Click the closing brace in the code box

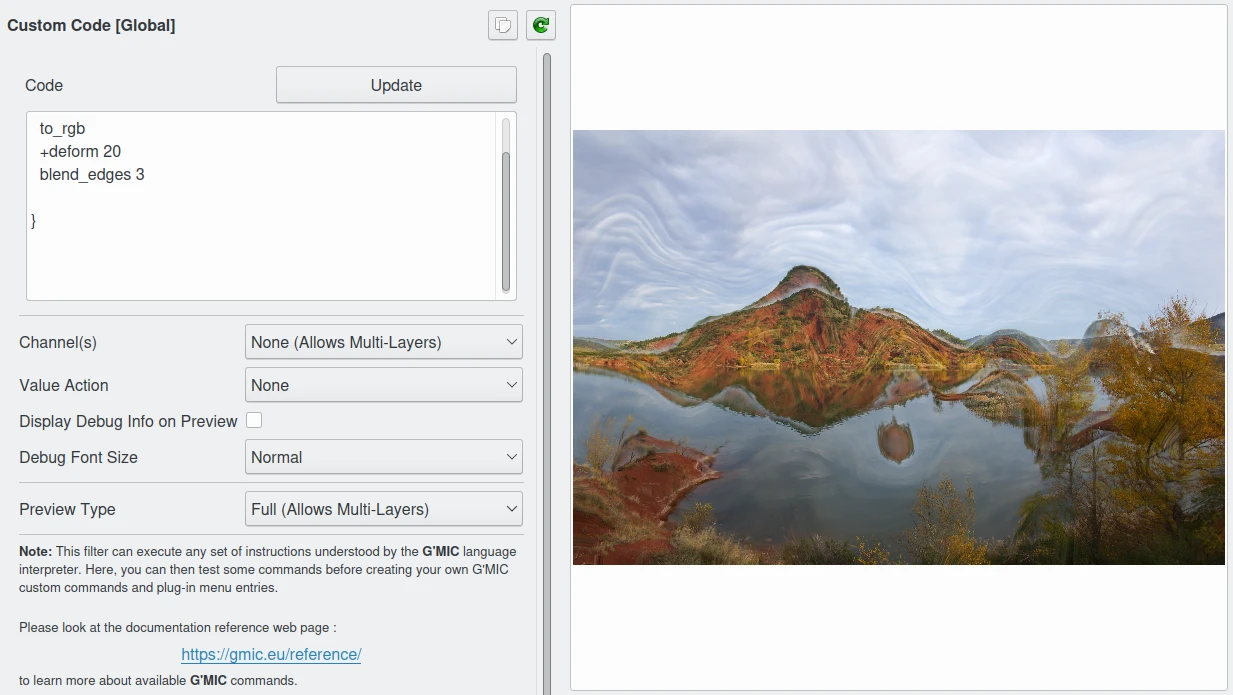[34, 220]
